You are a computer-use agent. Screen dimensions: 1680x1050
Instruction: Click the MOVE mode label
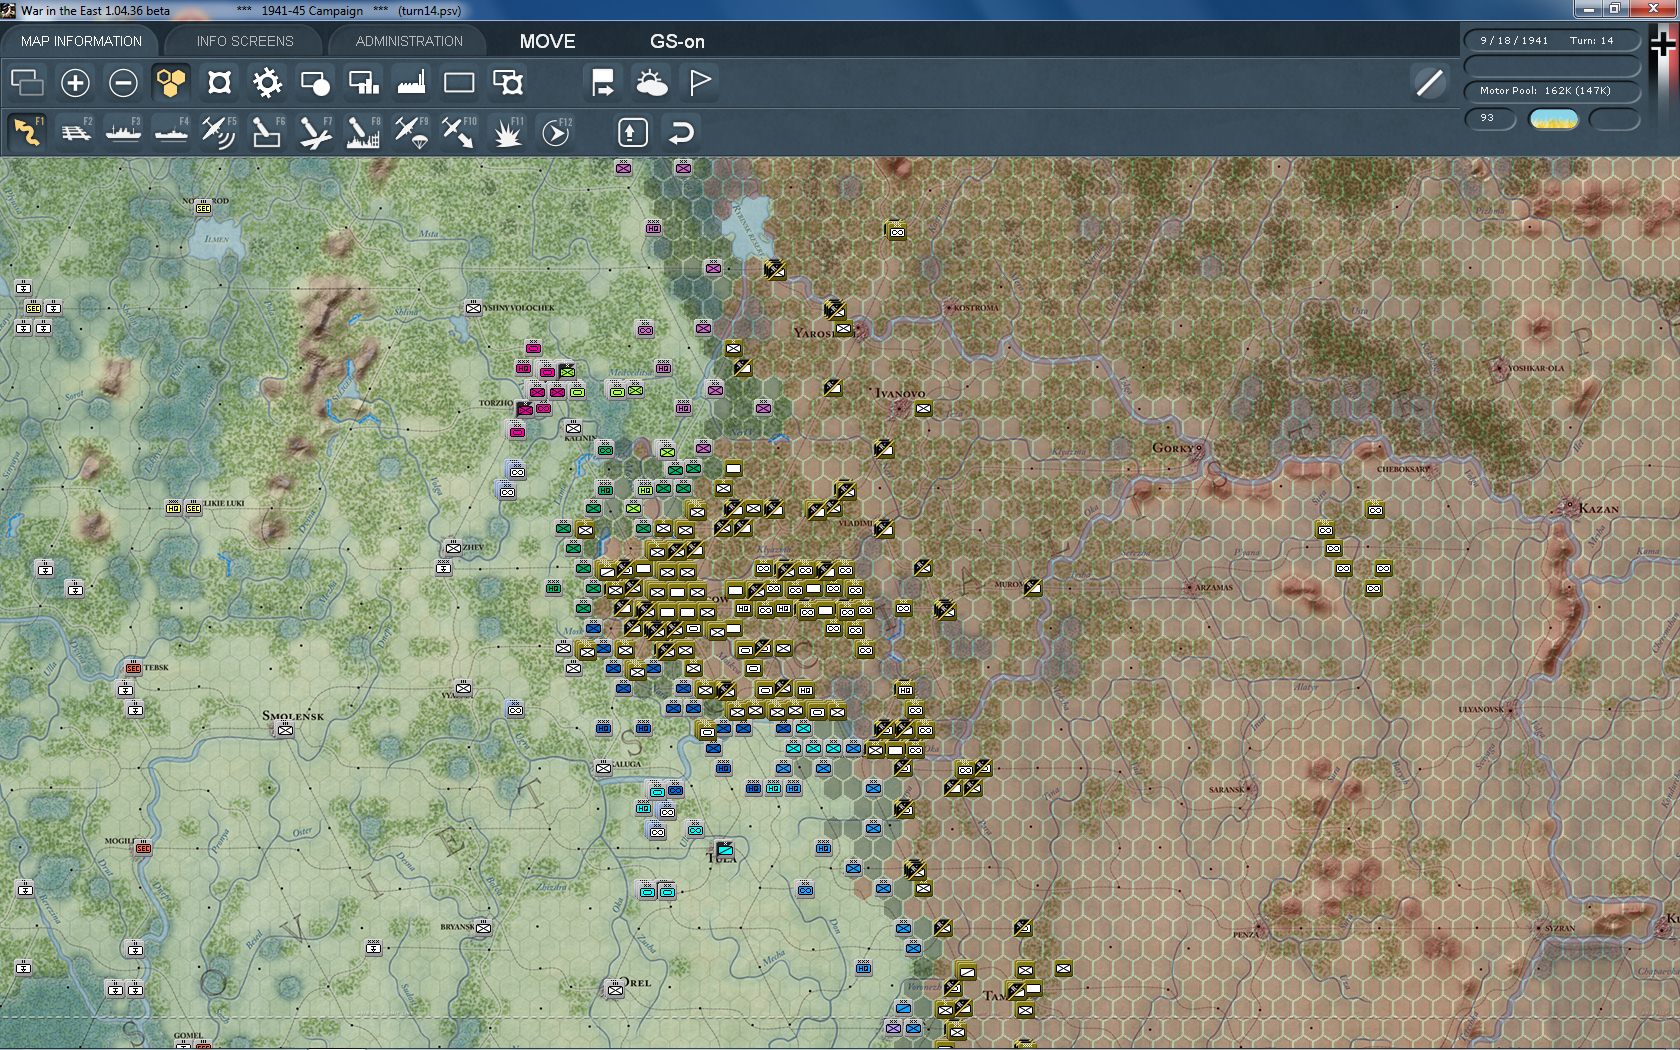click(x=547, y=41)
